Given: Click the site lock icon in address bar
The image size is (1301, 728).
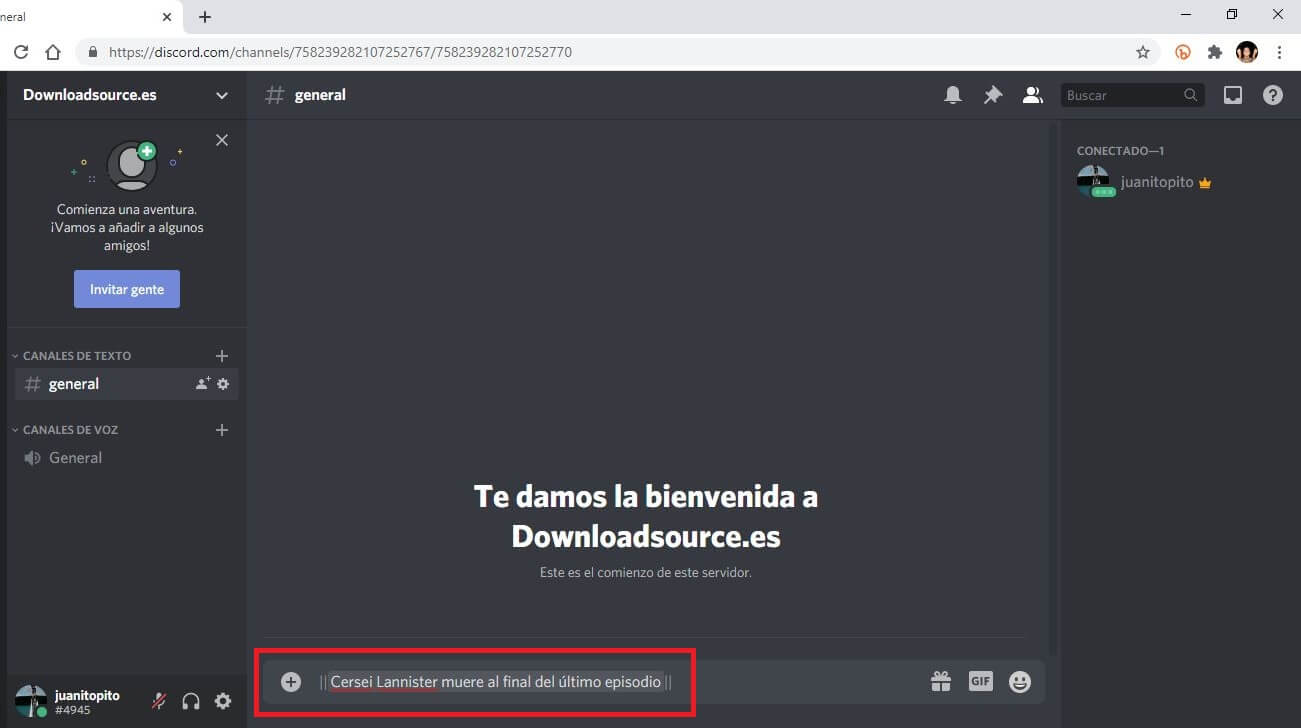Looking at the screenshot, I should click(93, 52).
